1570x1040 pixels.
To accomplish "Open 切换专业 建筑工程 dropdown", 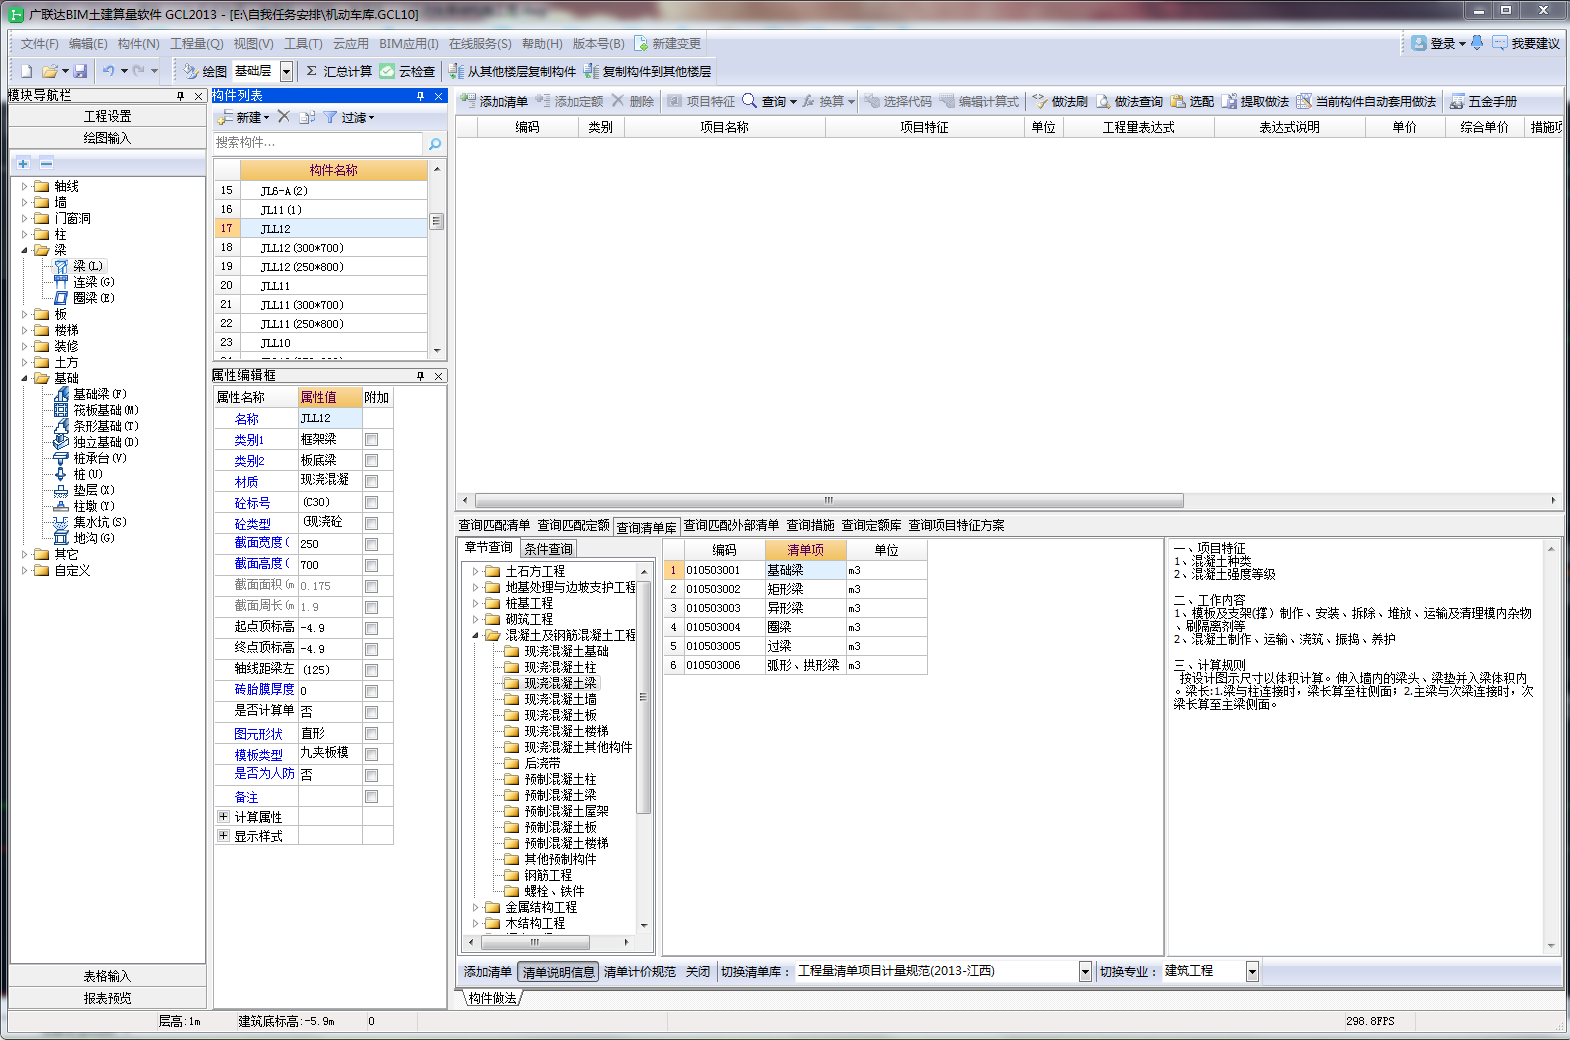I will (x=1251, y=971).
